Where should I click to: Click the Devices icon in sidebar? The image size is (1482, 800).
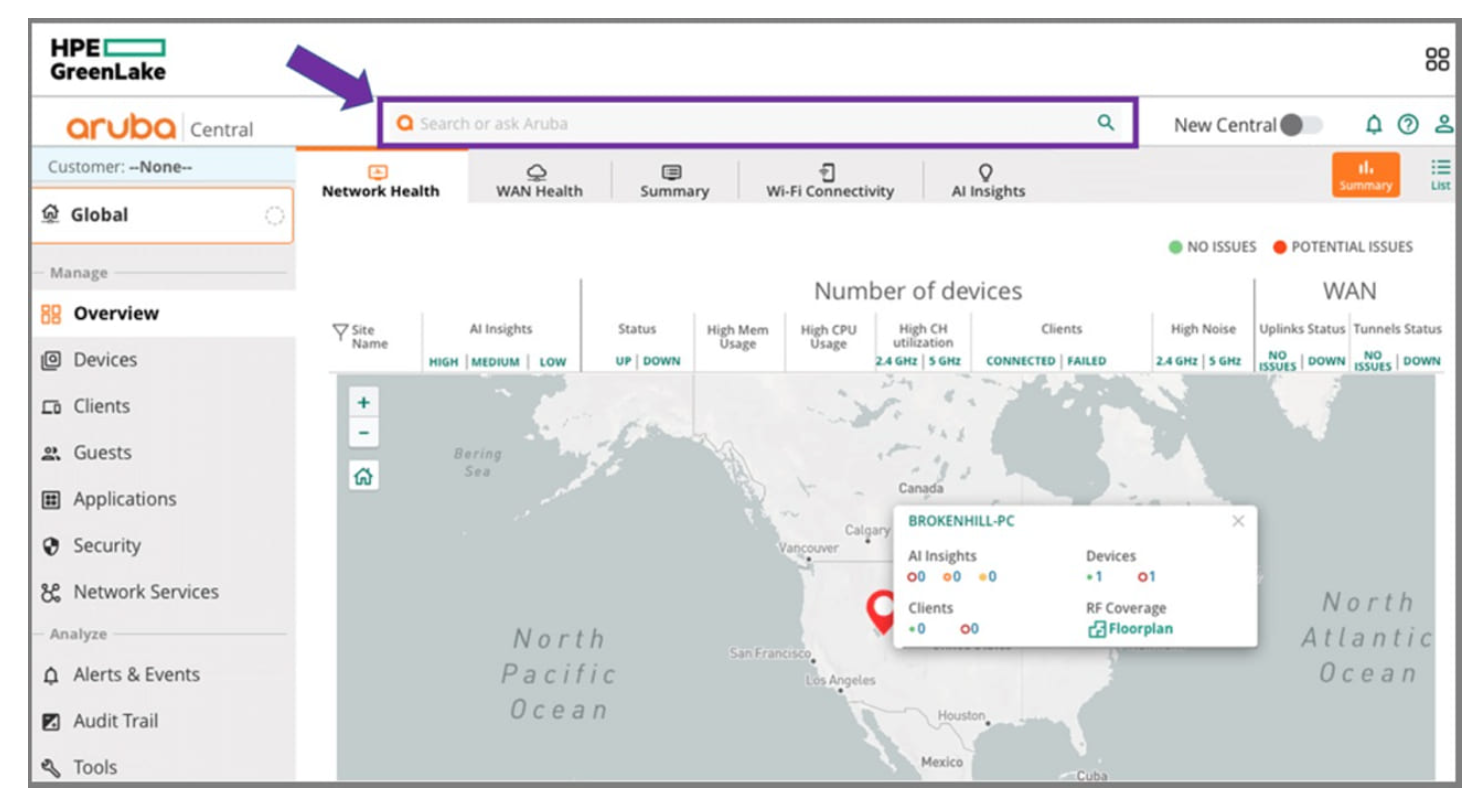tap(51, 360)
